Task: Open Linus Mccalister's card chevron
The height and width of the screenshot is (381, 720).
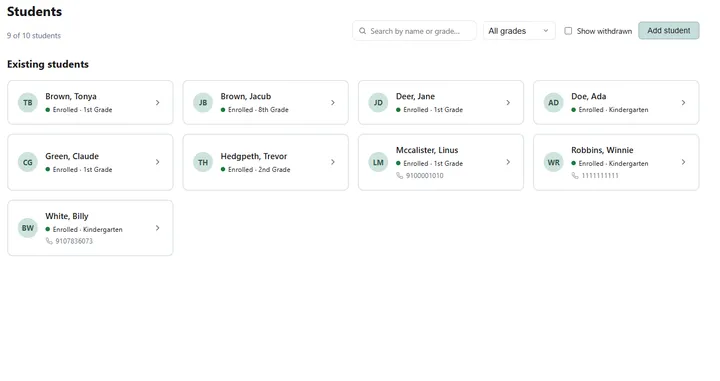Action: [508, 162]
